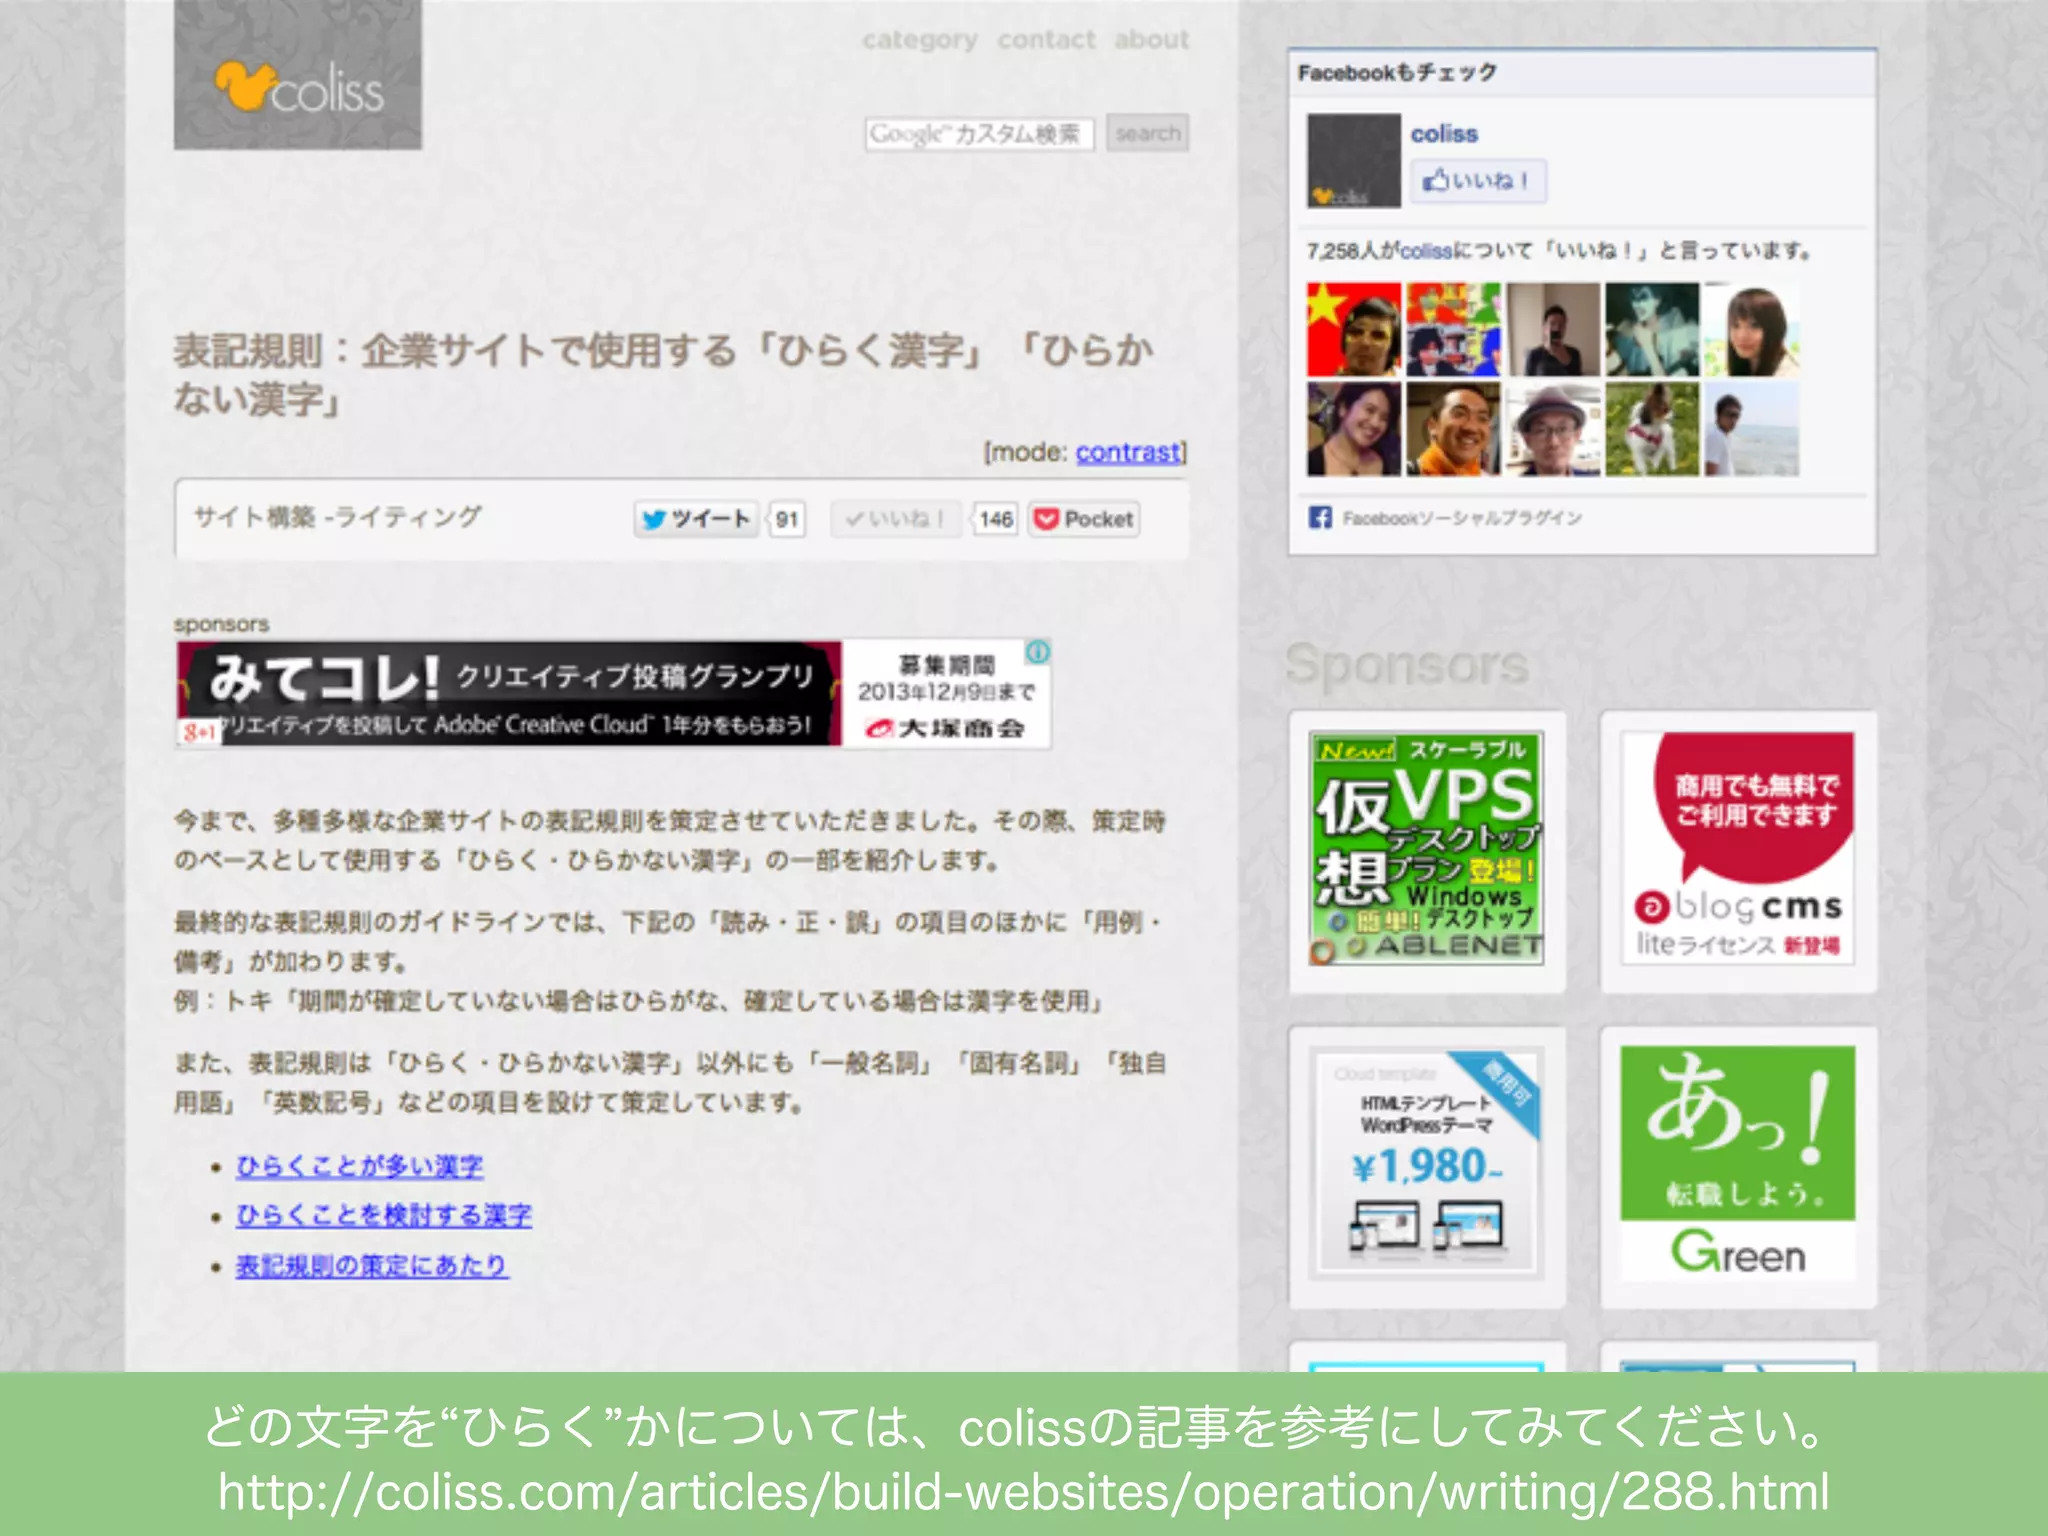
Task: Click the dog on grass fan photo
Action: coord(1652,429)
